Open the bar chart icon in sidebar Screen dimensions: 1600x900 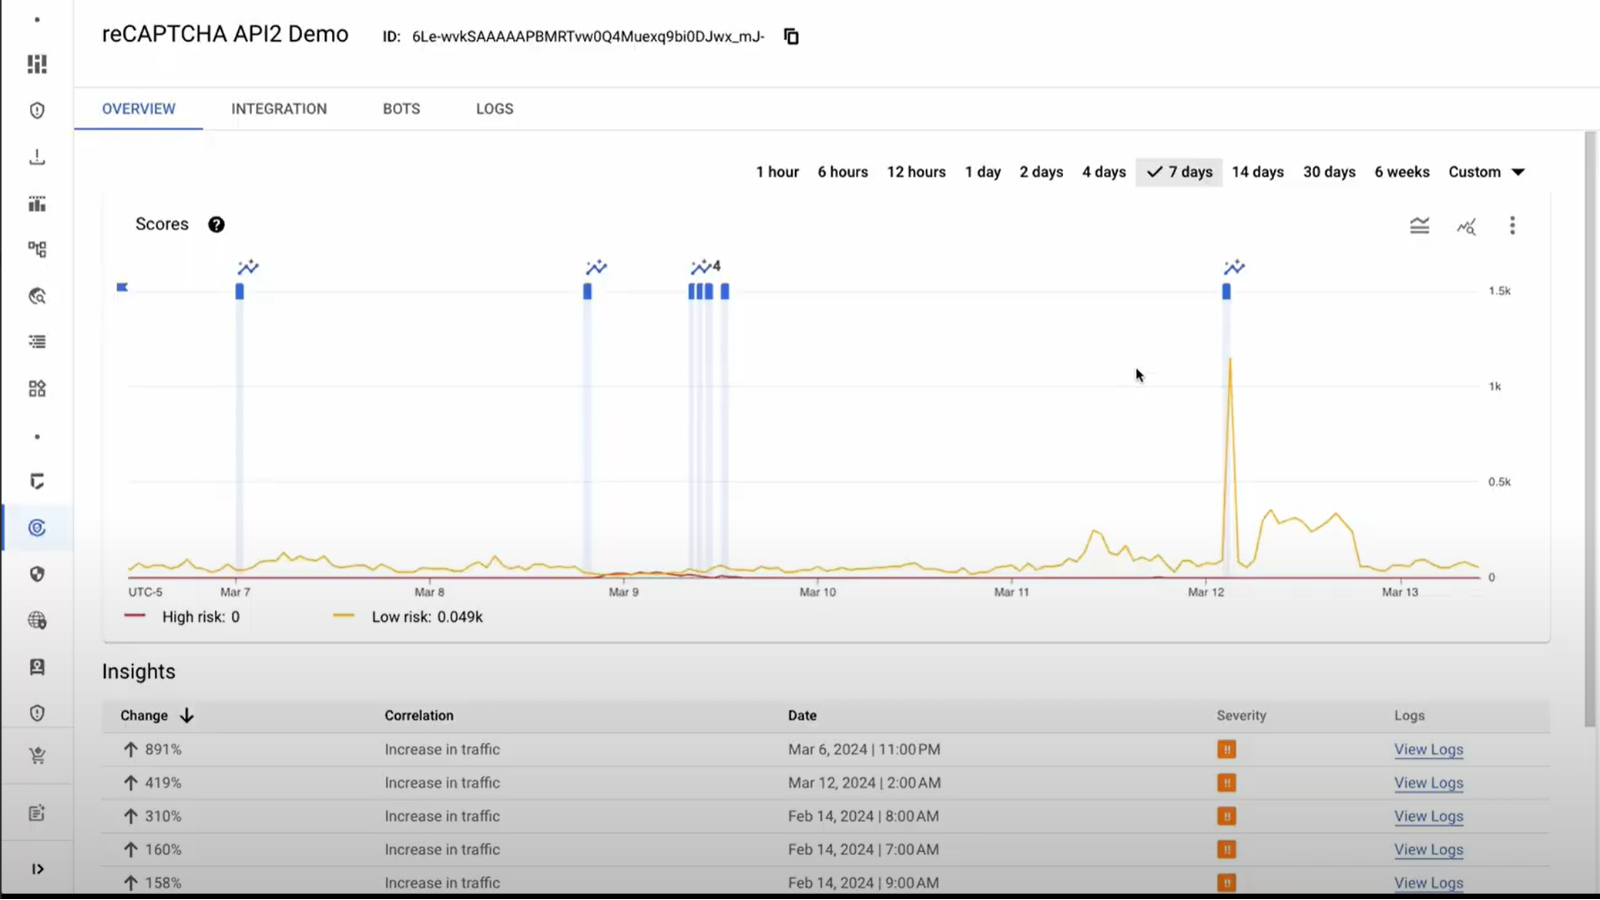(x=37, y=203)
